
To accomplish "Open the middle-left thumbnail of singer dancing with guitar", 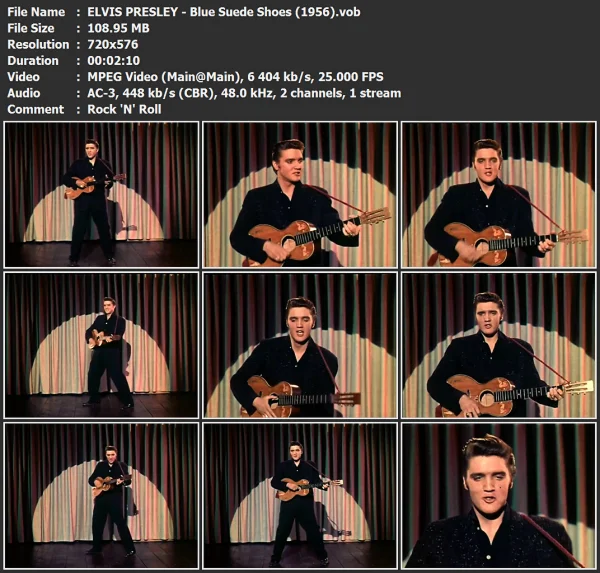I will 101,345.
